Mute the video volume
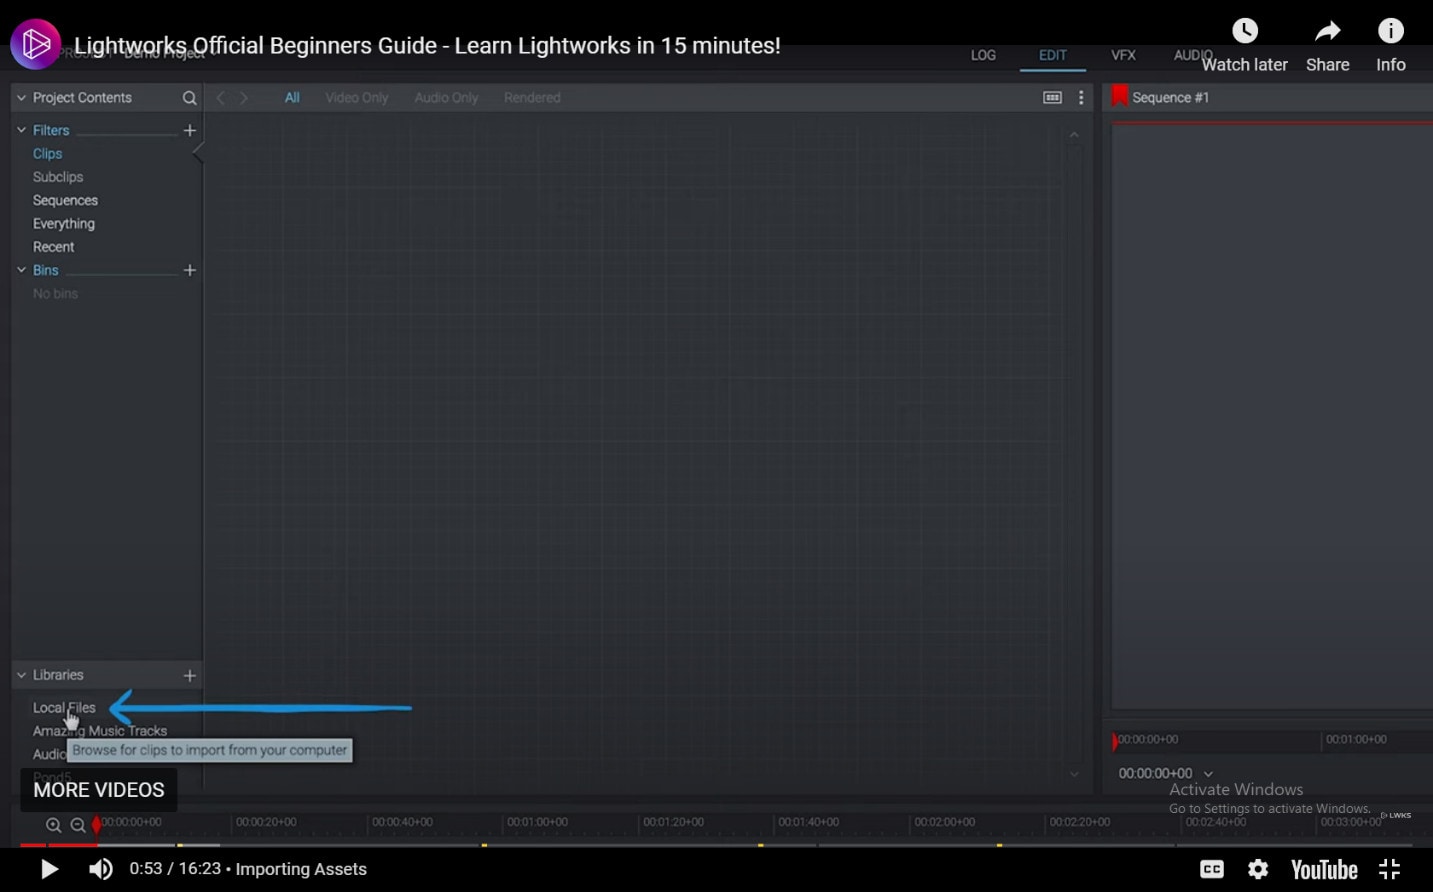 [101, 869]
